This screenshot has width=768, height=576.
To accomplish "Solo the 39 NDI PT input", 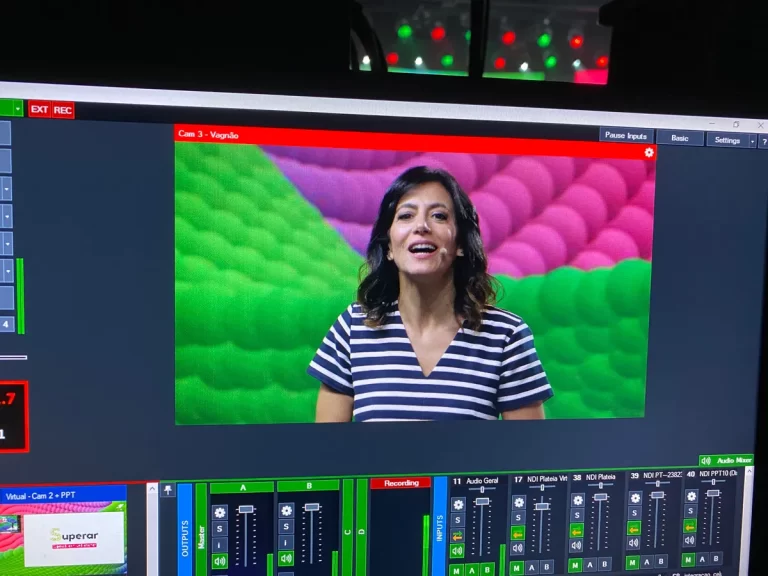I will pyautogui.click(x=635, y=513).
